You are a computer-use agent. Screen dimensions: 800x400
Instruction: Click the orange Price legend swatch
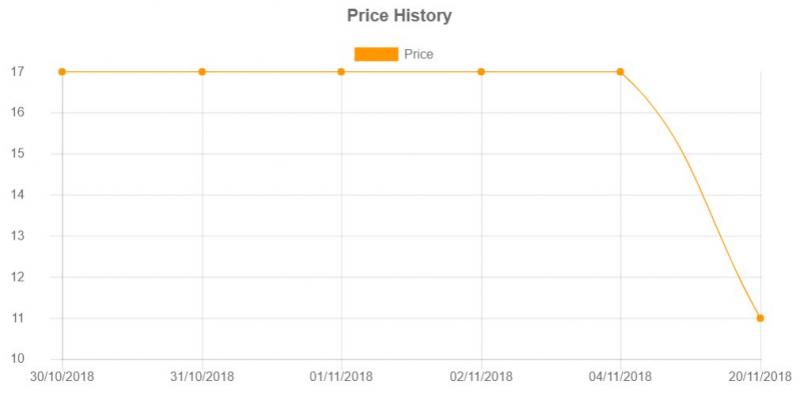[376, 54]
